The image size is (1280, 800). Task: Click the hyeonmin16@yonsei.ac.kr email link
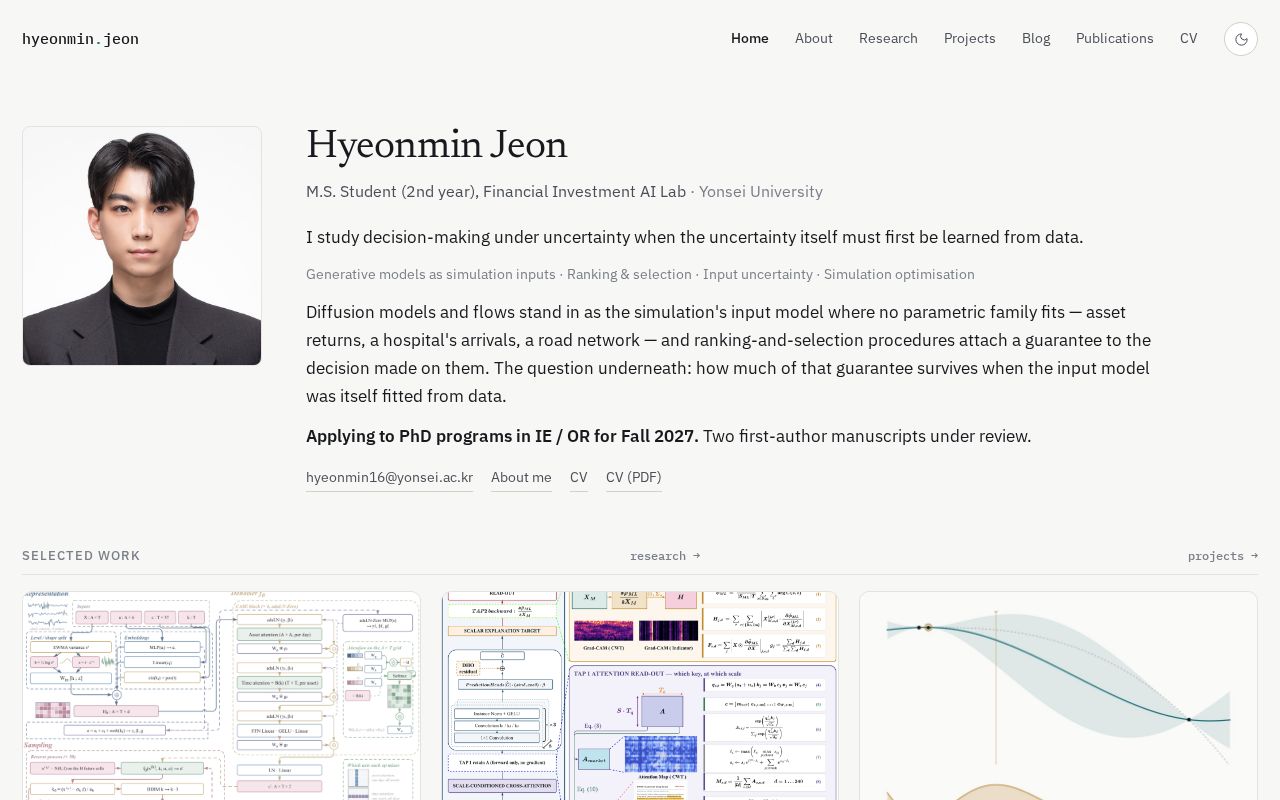point(390,477)
